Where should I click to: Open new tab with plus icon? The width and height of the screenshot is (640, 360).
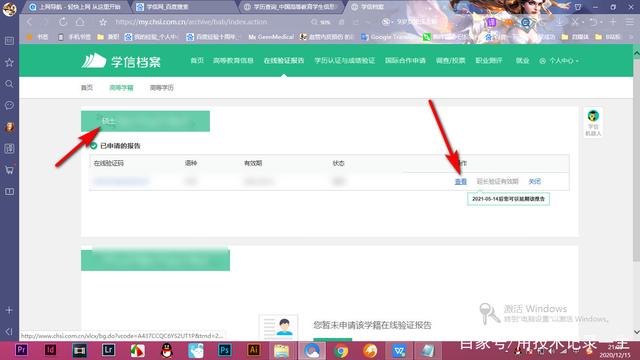(x=613, y=22)
